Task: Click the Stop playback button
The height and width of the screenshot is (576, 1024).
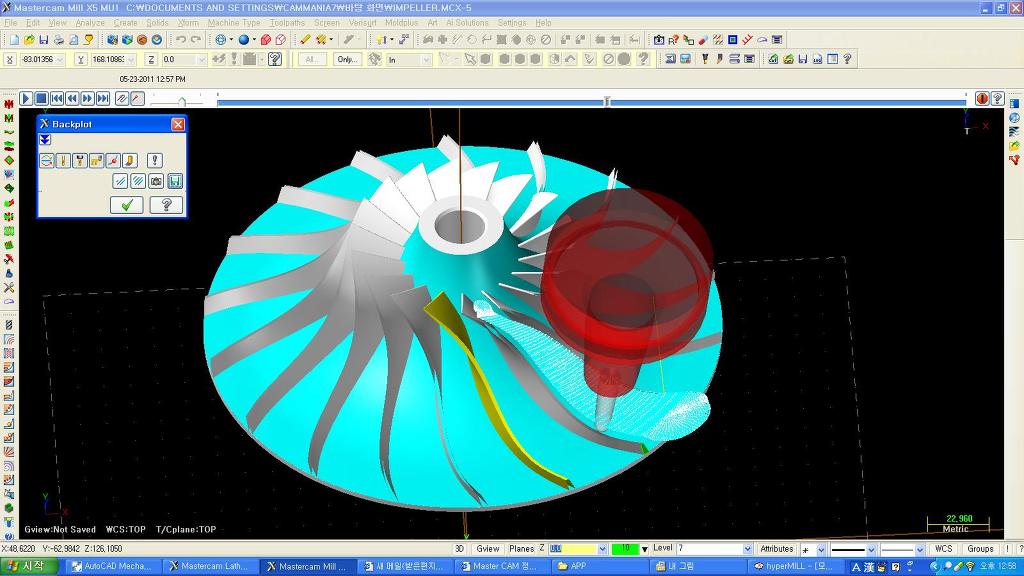Action: click(41, 98)
